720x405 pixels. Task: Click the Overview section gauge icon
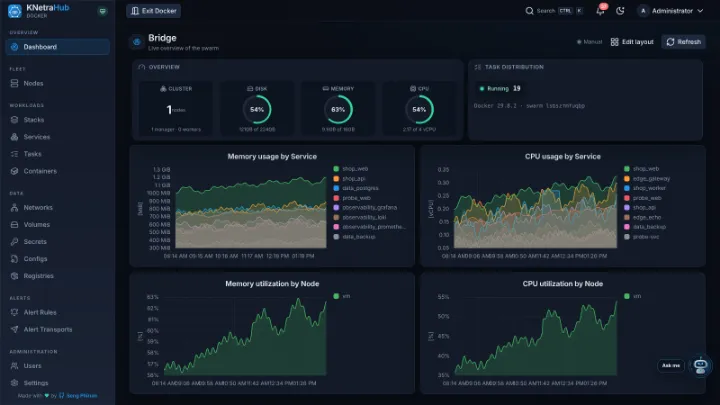tap(141, 67)
